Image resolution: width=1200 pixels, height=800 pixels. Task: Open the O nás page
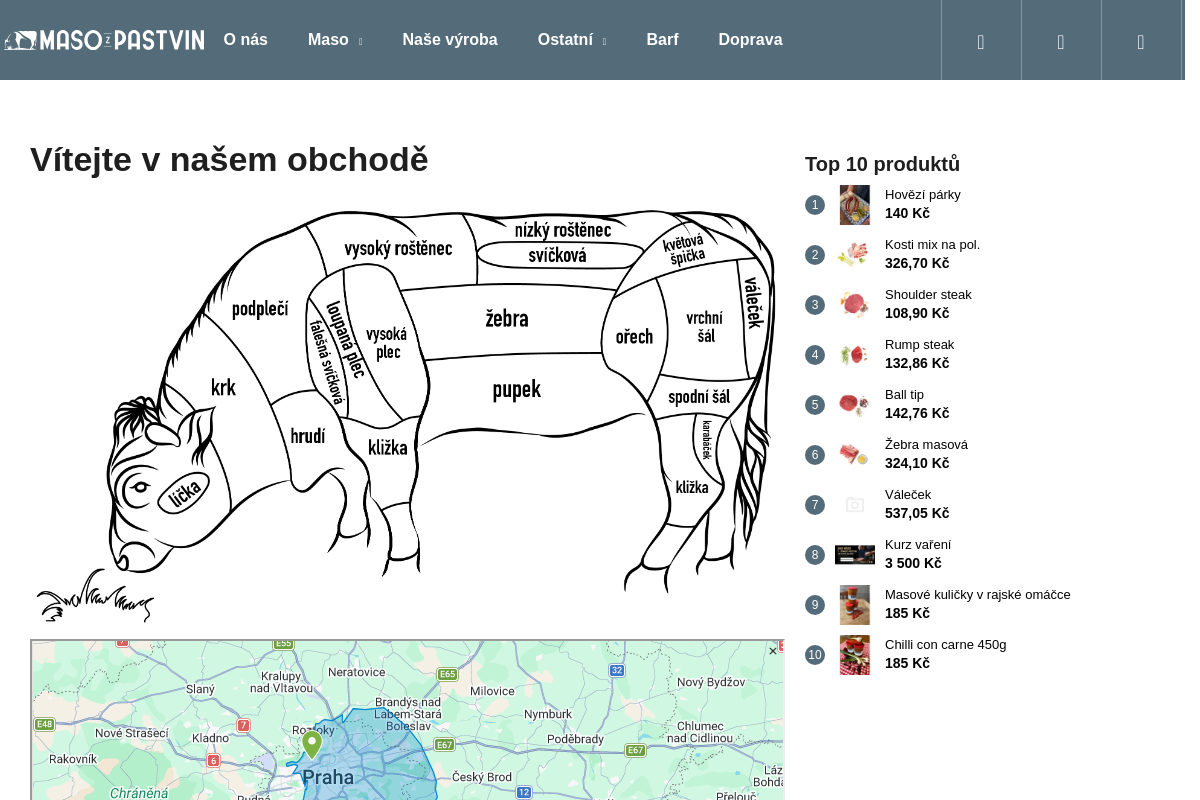click(x=246, y=40)
